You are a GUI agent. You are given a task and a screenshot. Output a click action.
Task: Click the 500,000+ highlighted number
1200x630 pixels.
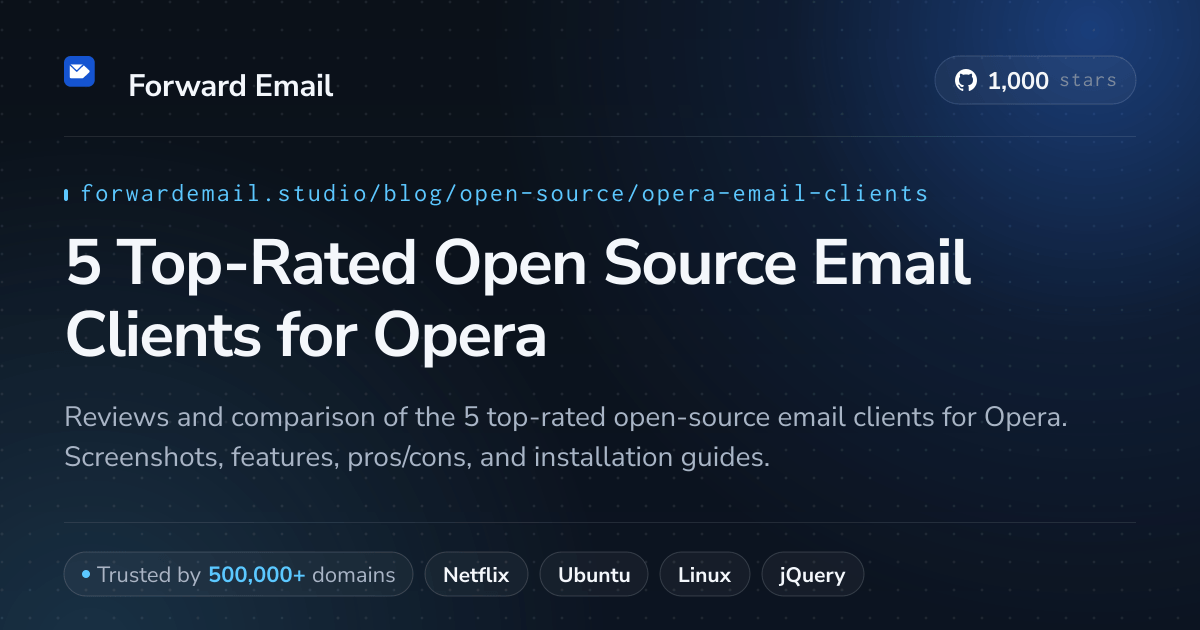click(x=257, y=575)
